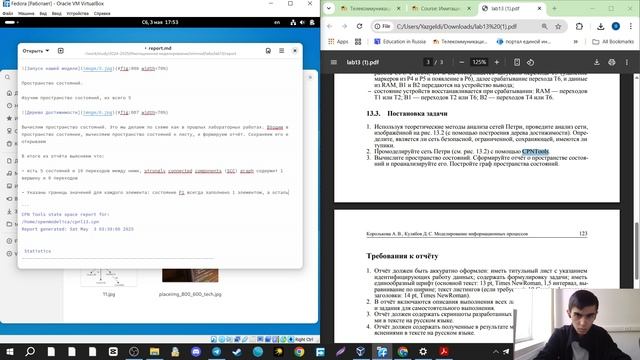Zoom in the PDF with plus button
Viewport: 640px width, 360px height.
coord(497,62)
